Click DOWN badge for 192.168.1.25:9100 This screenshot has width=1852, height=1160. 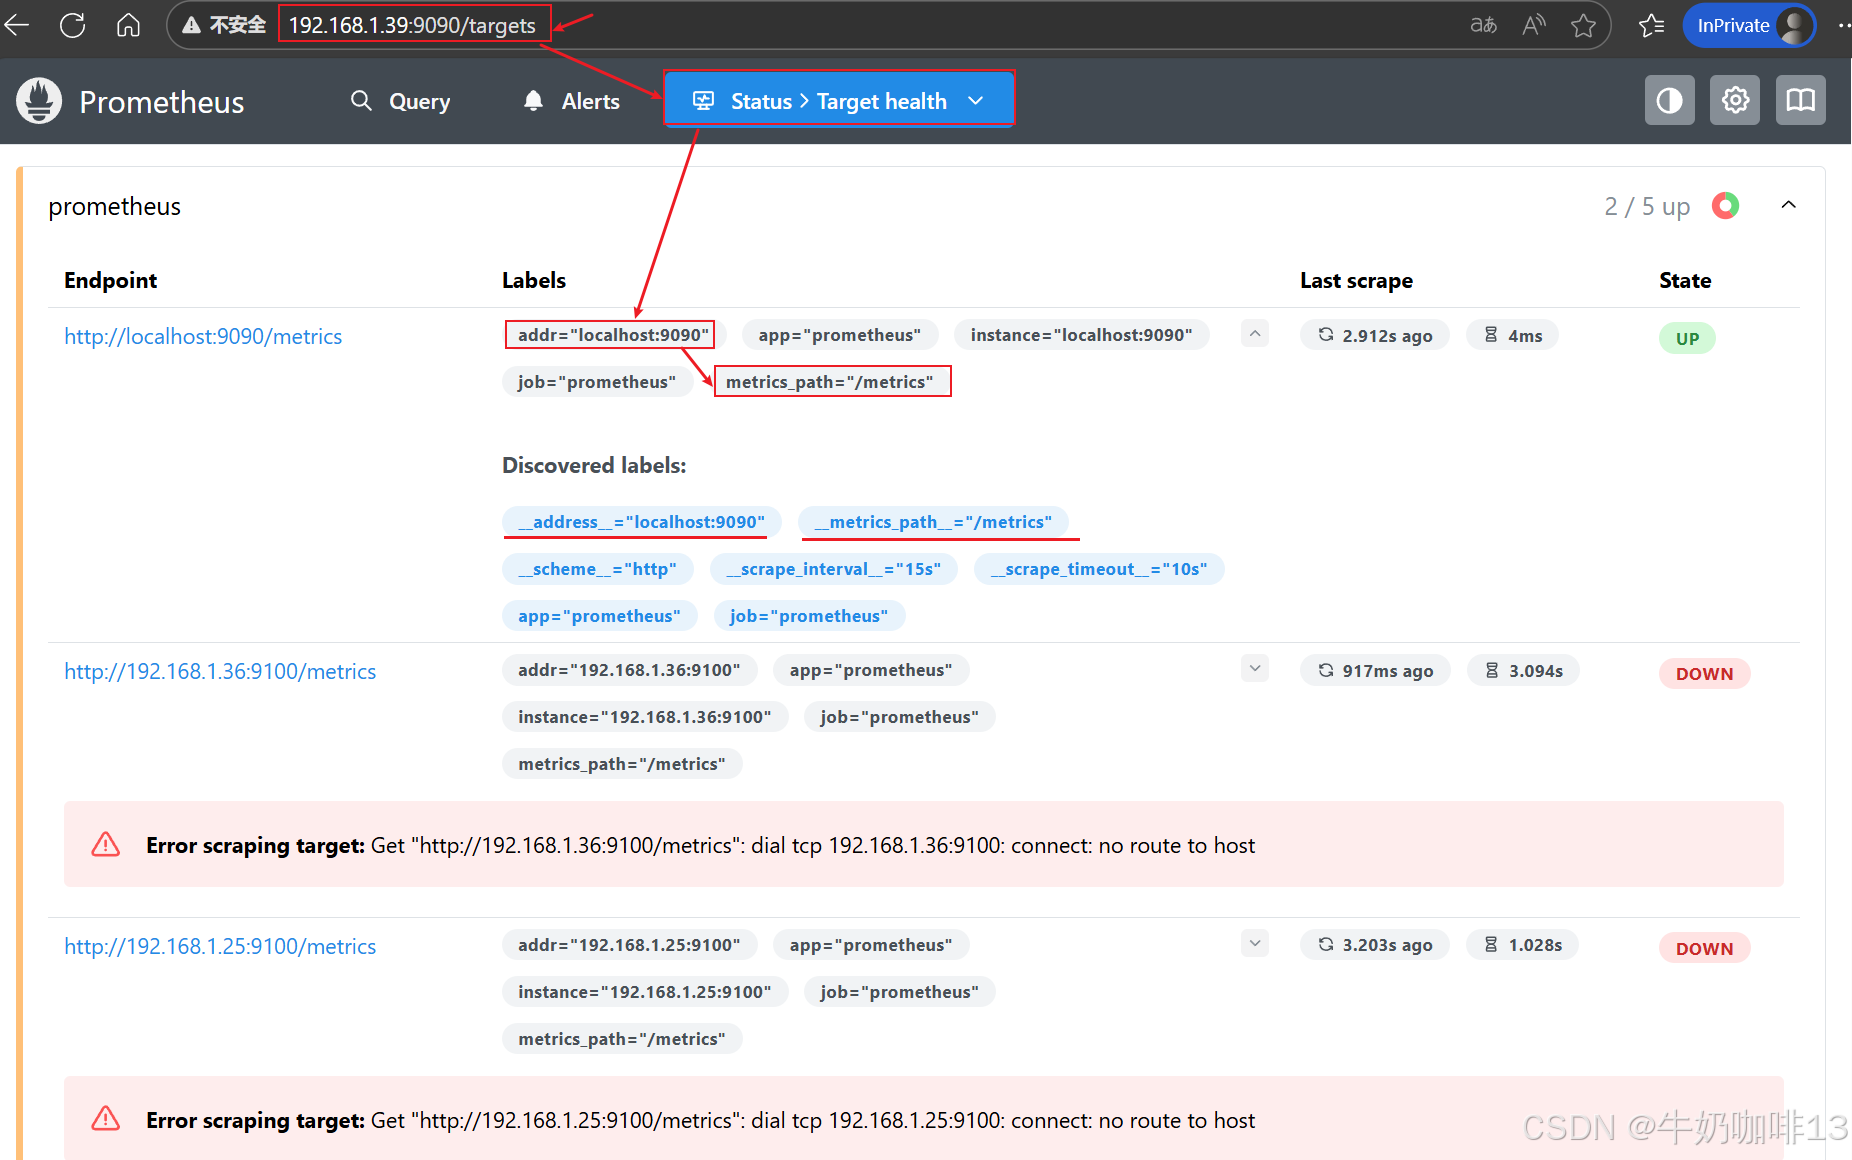(x=1705, y=949)
